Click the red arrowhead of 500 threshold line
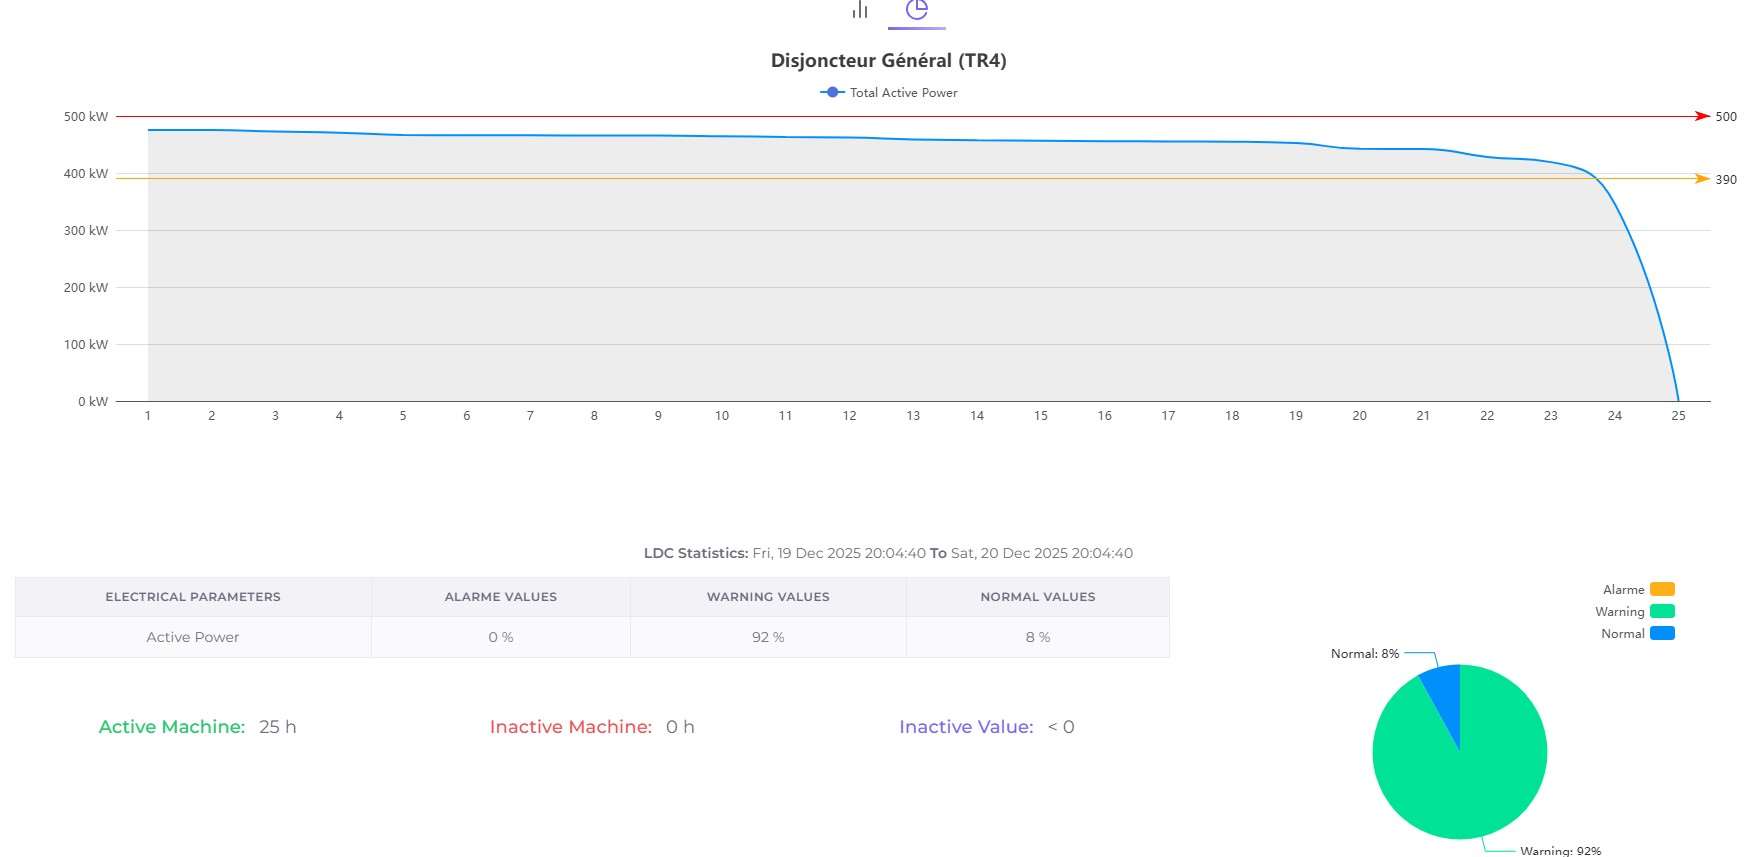This screenshot has height=857, width=1762. (1702, 117)
